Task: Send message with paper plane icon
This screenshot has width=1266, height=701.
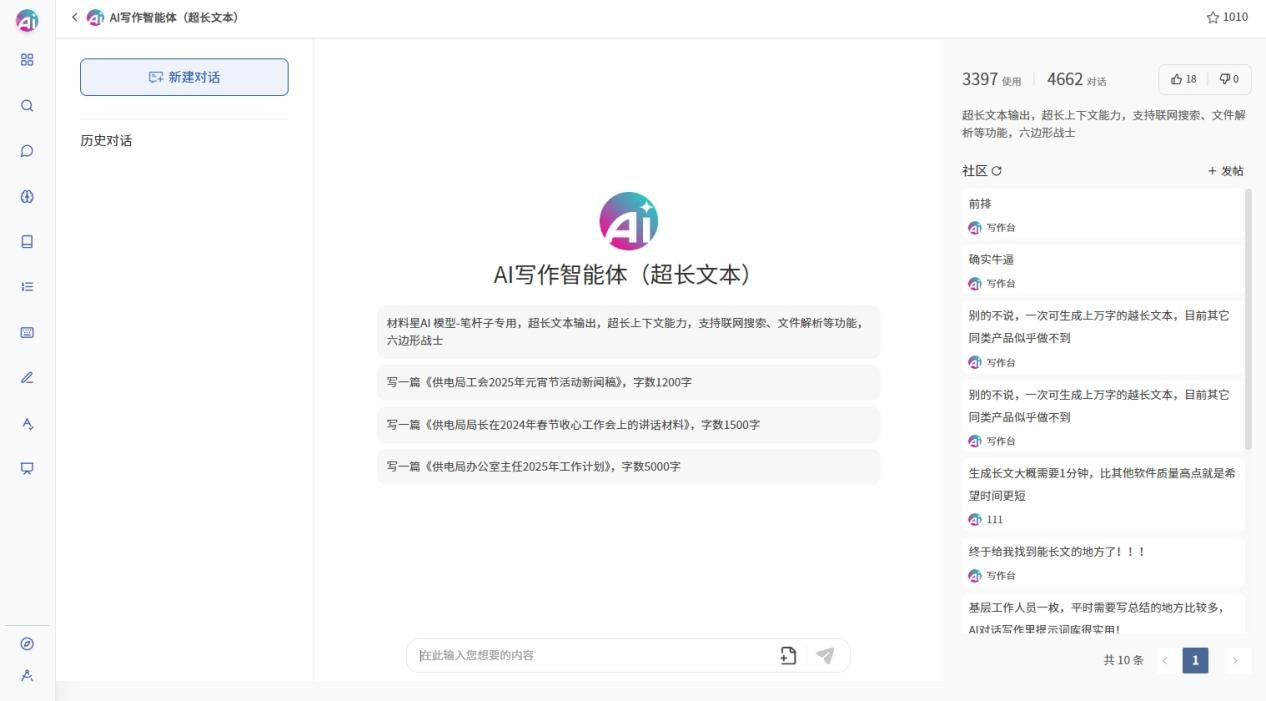Action: pyautogui.click(x=825, y=655)
